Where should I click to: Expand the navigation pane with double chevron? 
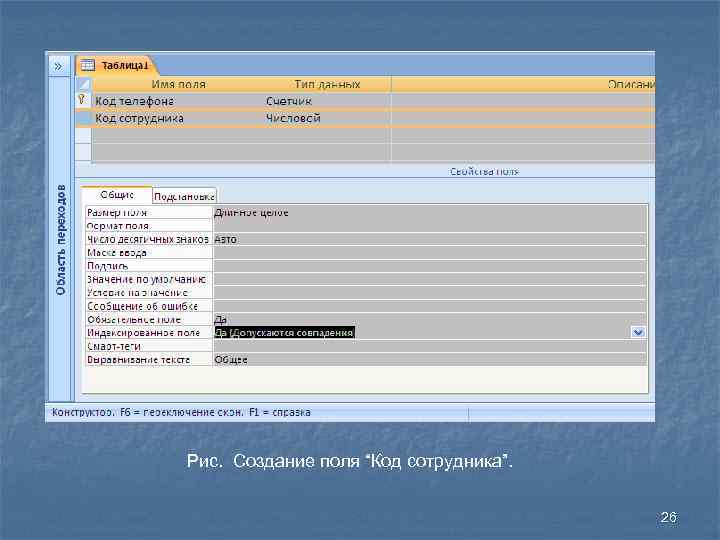point(58,66)
